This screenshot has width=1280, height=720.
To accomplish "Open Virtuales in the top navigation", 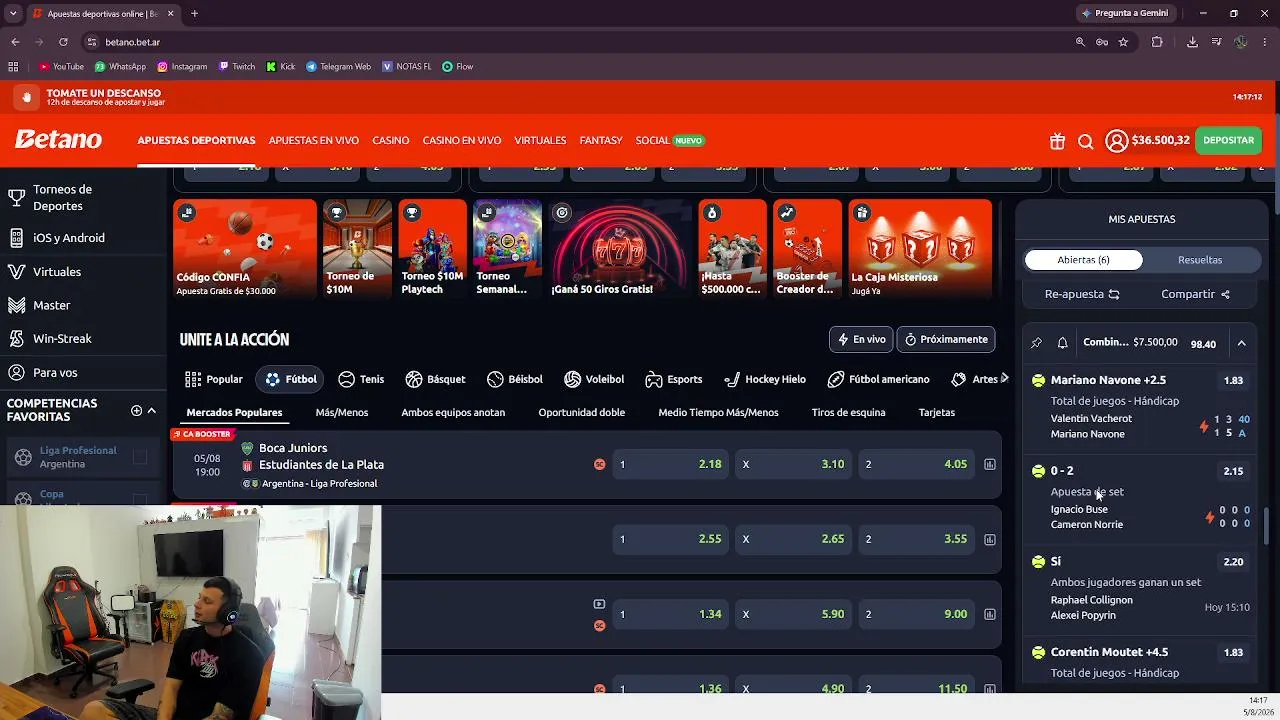I will click(x=540, y=141).
